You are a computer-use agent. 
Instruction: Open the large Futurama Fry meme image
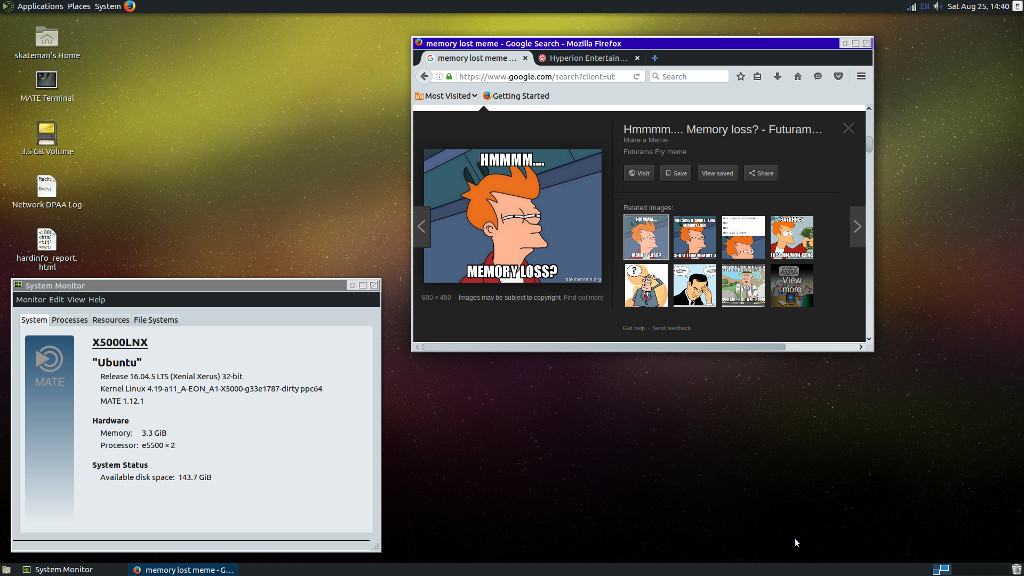pos(513,216)
